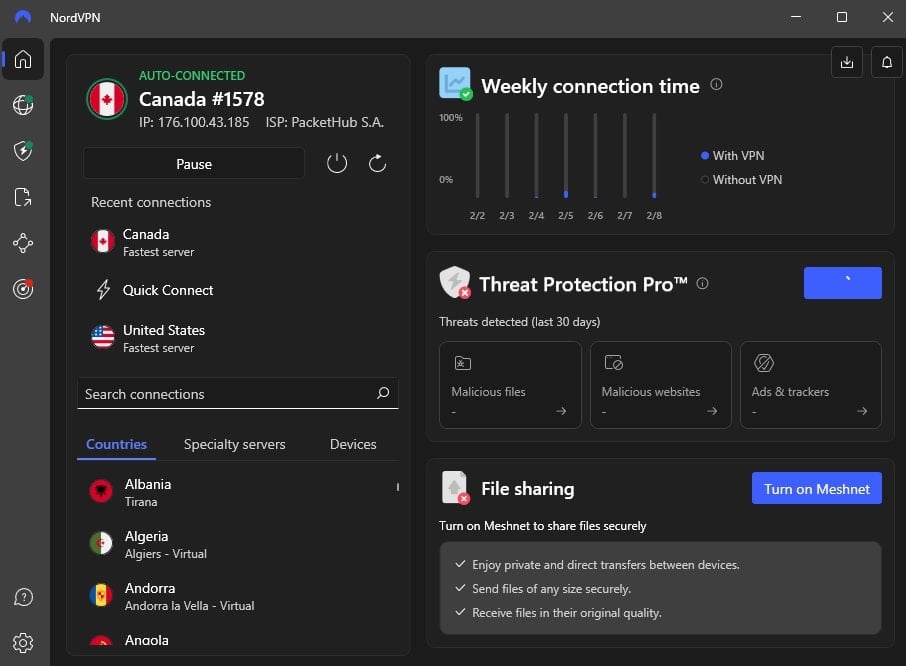Open Threat Protection via the shield sidebar icon
Viewport: 906px width, 666px height.
click(22, 151)
